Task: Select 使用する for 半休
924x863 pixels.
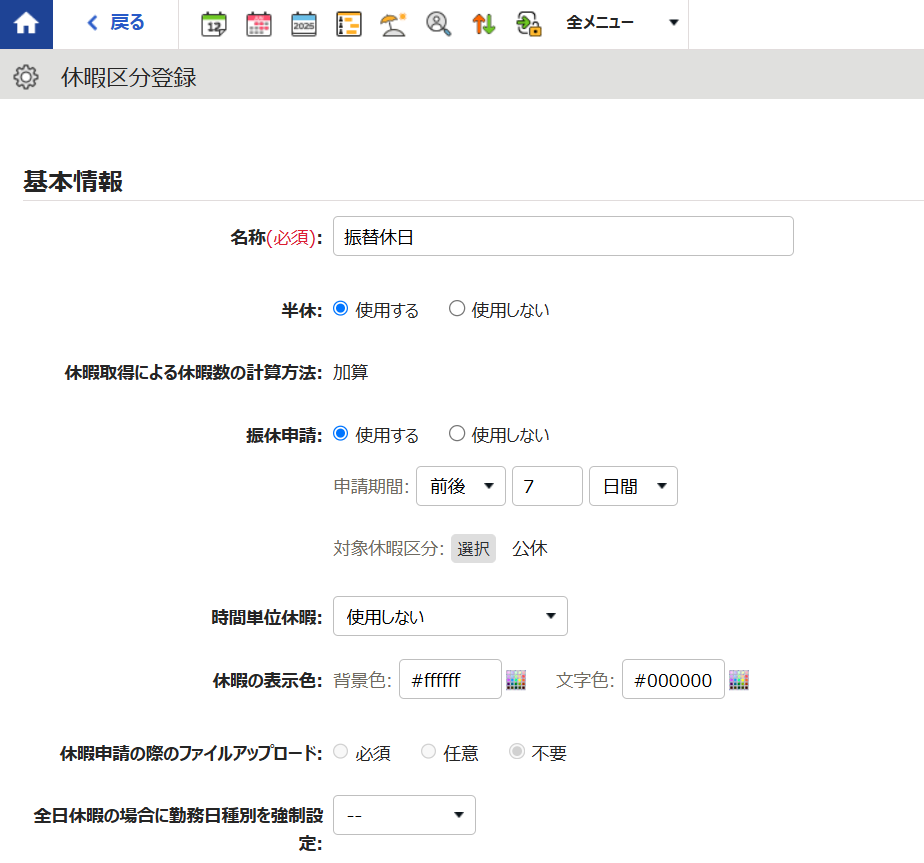Action: [x=341, y=309]
